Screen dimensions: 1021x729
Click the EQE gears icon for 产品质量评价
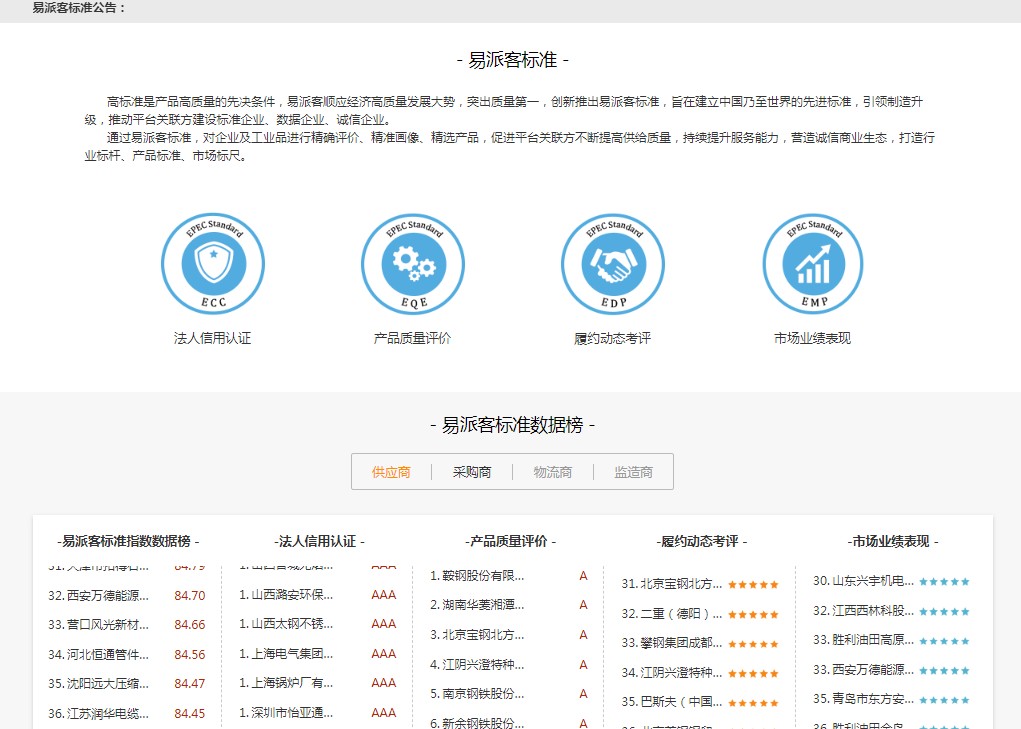pos(412,263)
